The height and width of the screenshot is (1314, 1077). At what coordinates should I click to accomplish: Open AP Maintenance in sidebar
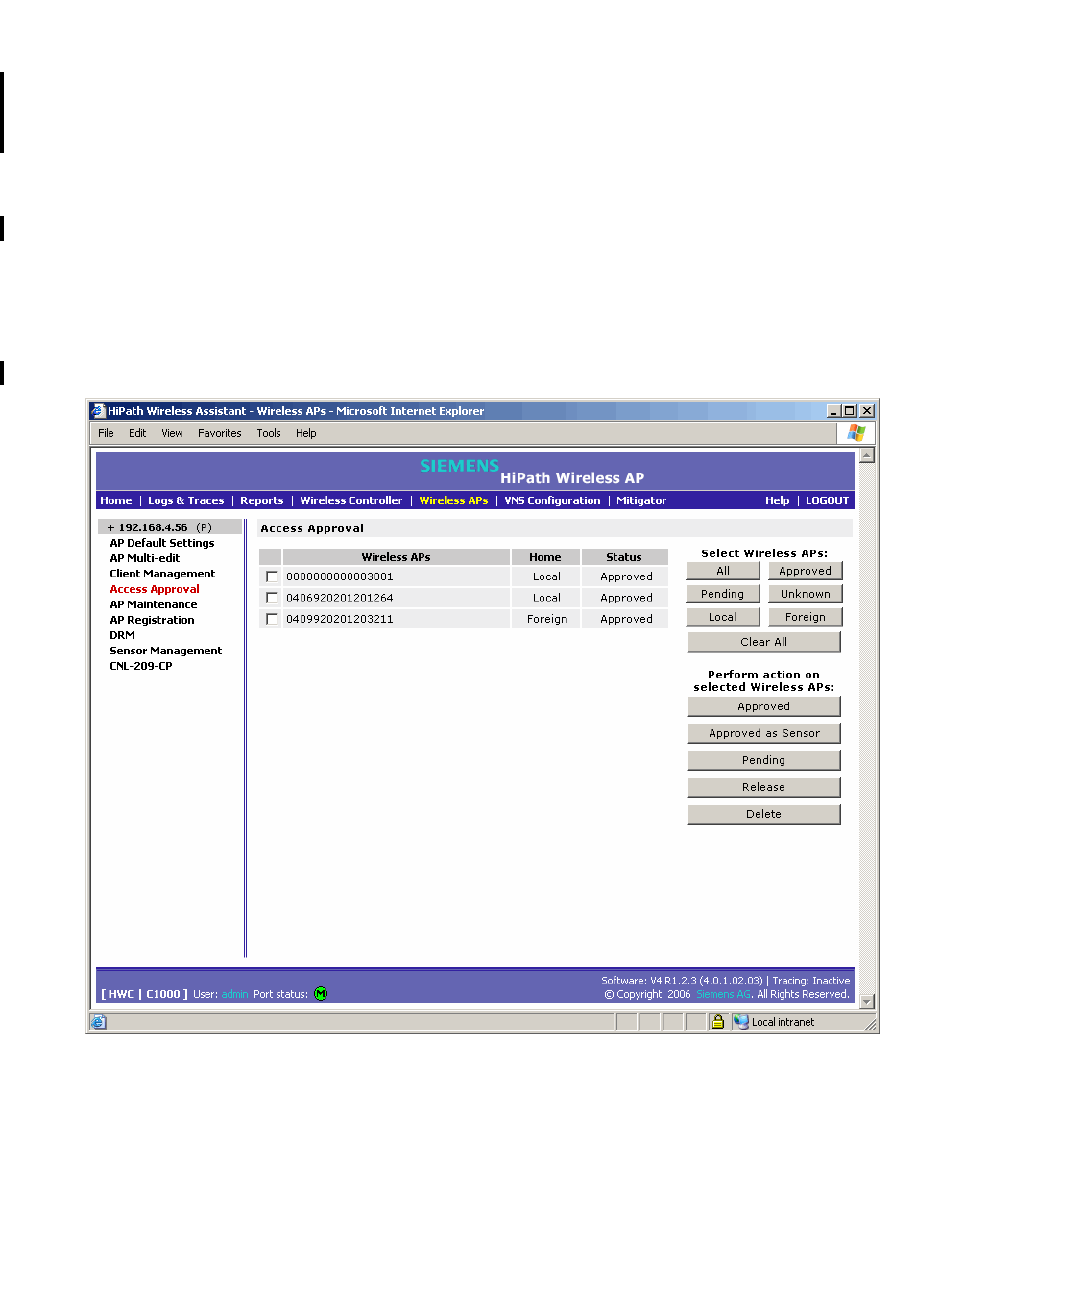pos(153,604)
